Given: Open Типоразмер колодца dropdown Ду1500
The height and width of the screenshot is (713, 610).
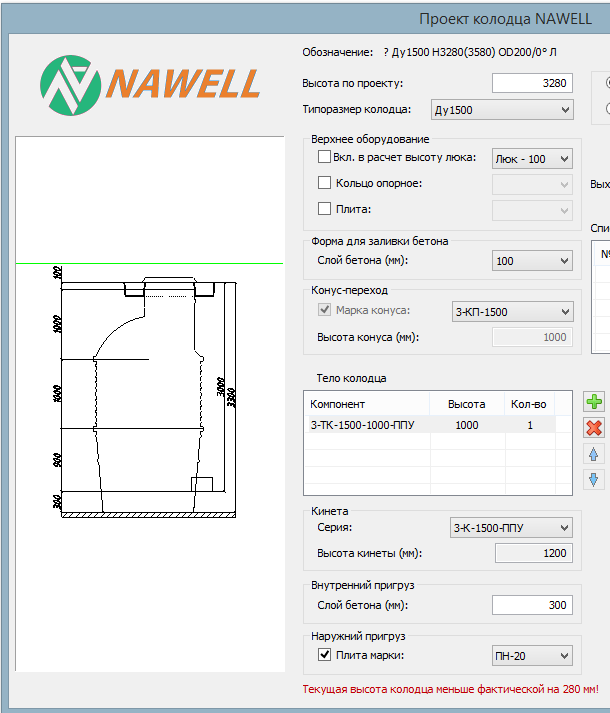Looking at the screenshot, I should (x=502, y=110).
